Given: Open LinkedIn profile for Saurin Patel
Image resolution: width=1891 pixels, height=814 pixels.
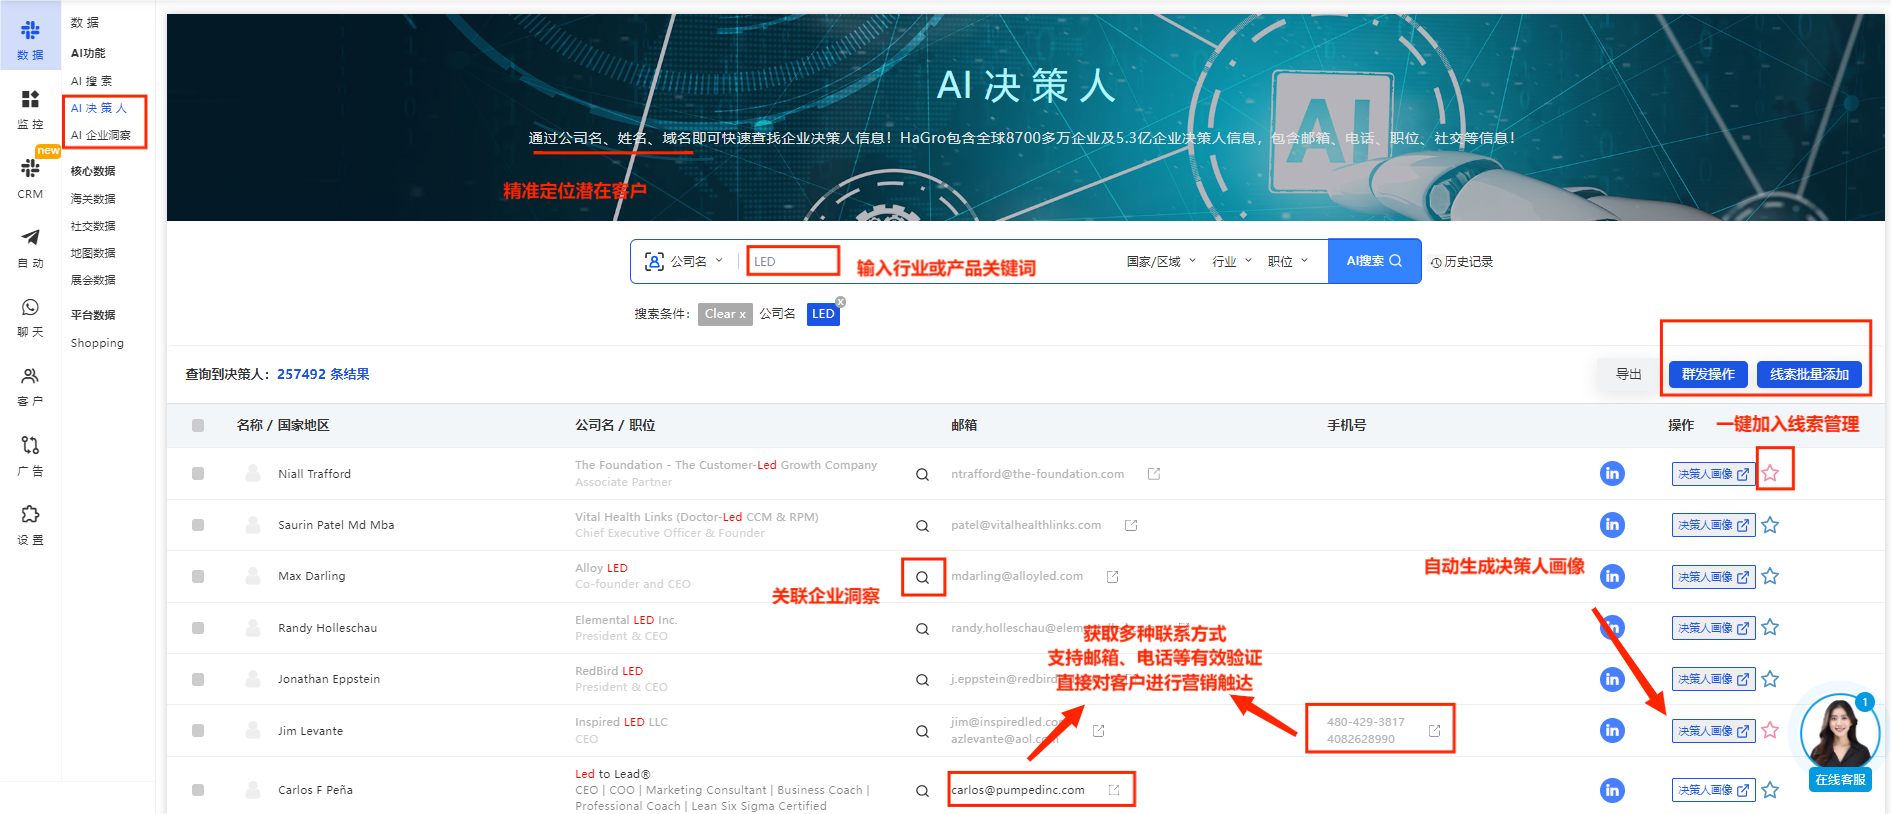Looking at the screenshot, I should coord(1612,524).
